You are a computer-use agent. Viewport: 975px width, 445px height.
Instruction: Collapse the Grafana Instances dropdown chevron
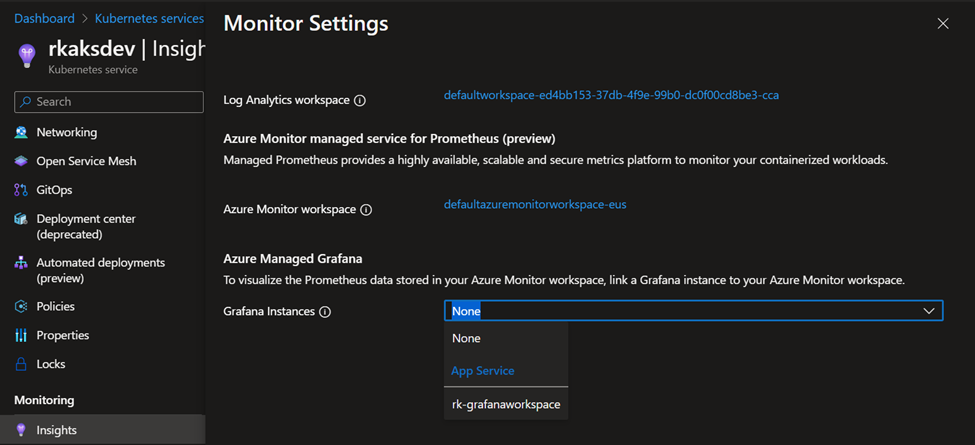(x=929, y=311)
